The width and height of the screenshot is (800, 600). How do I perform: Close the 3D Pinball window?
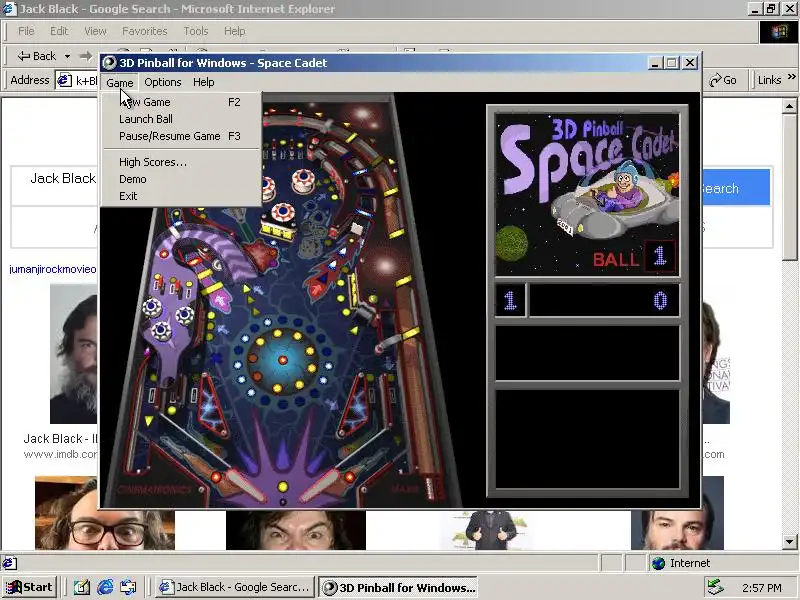(x=690, y=63)
